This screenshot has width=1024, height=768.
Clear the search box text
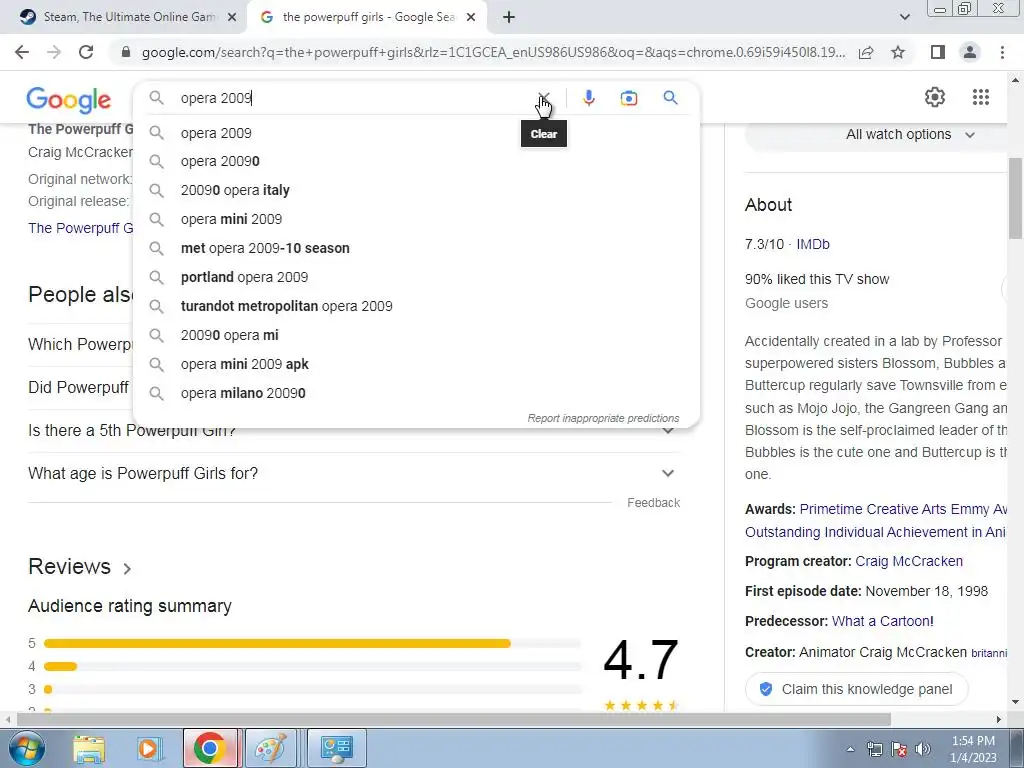coord(543,98)
